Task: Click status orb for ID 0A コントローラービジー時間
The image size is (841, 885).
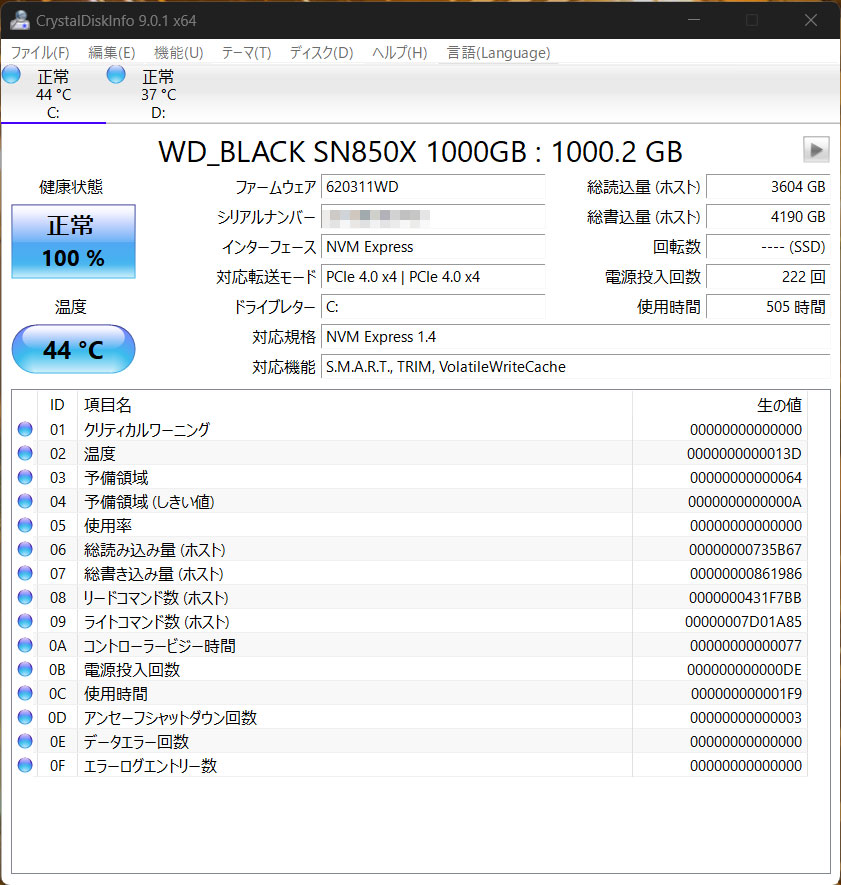Action: pyautogui.click(x=25, y=645)
